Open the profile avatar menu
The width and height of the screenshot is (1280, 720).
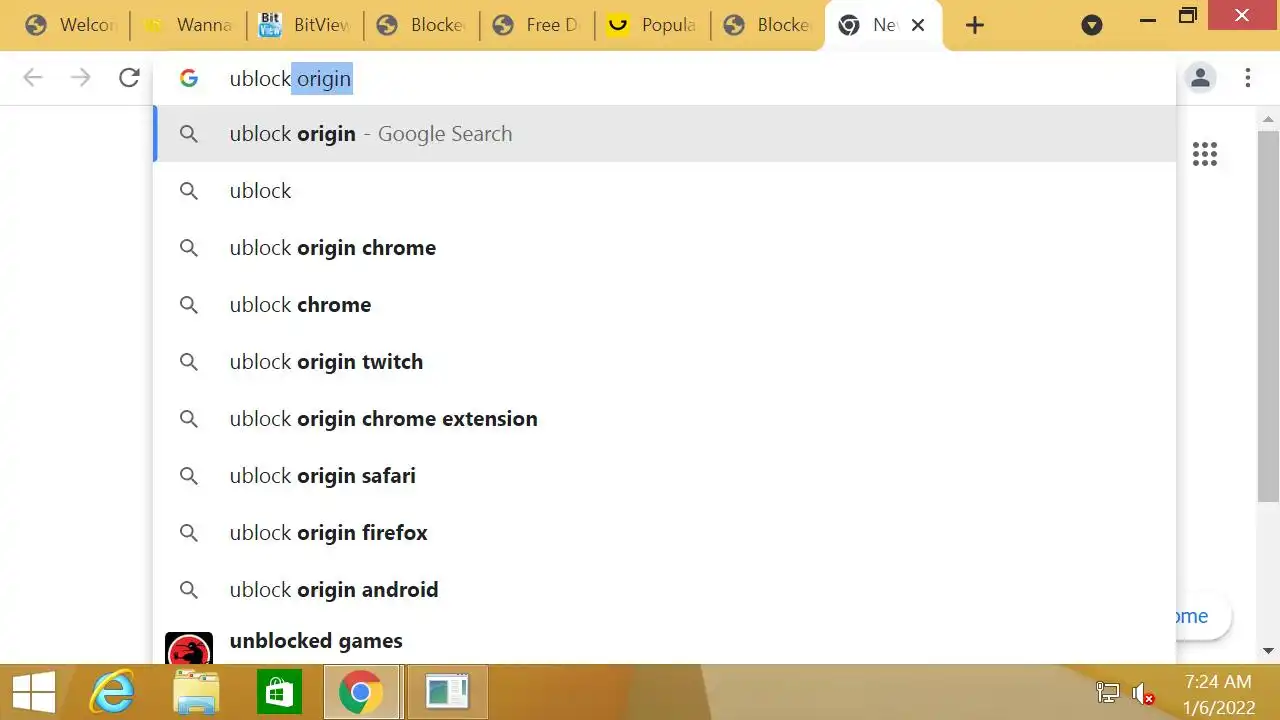(1200, 78)
